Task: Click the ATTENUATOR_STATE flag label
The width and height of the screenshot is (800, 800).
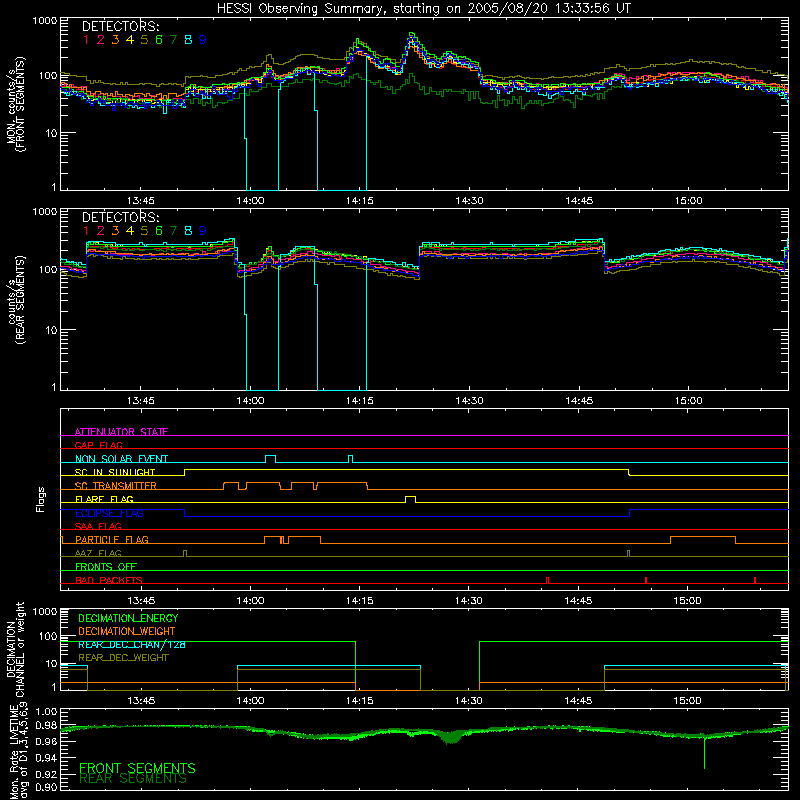Action: click(121, 432)
